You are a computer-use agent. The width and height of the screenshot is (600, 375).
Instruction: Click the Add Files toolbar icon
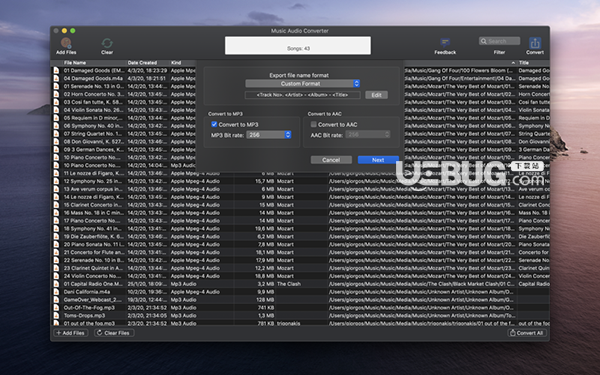coord(66,43)
